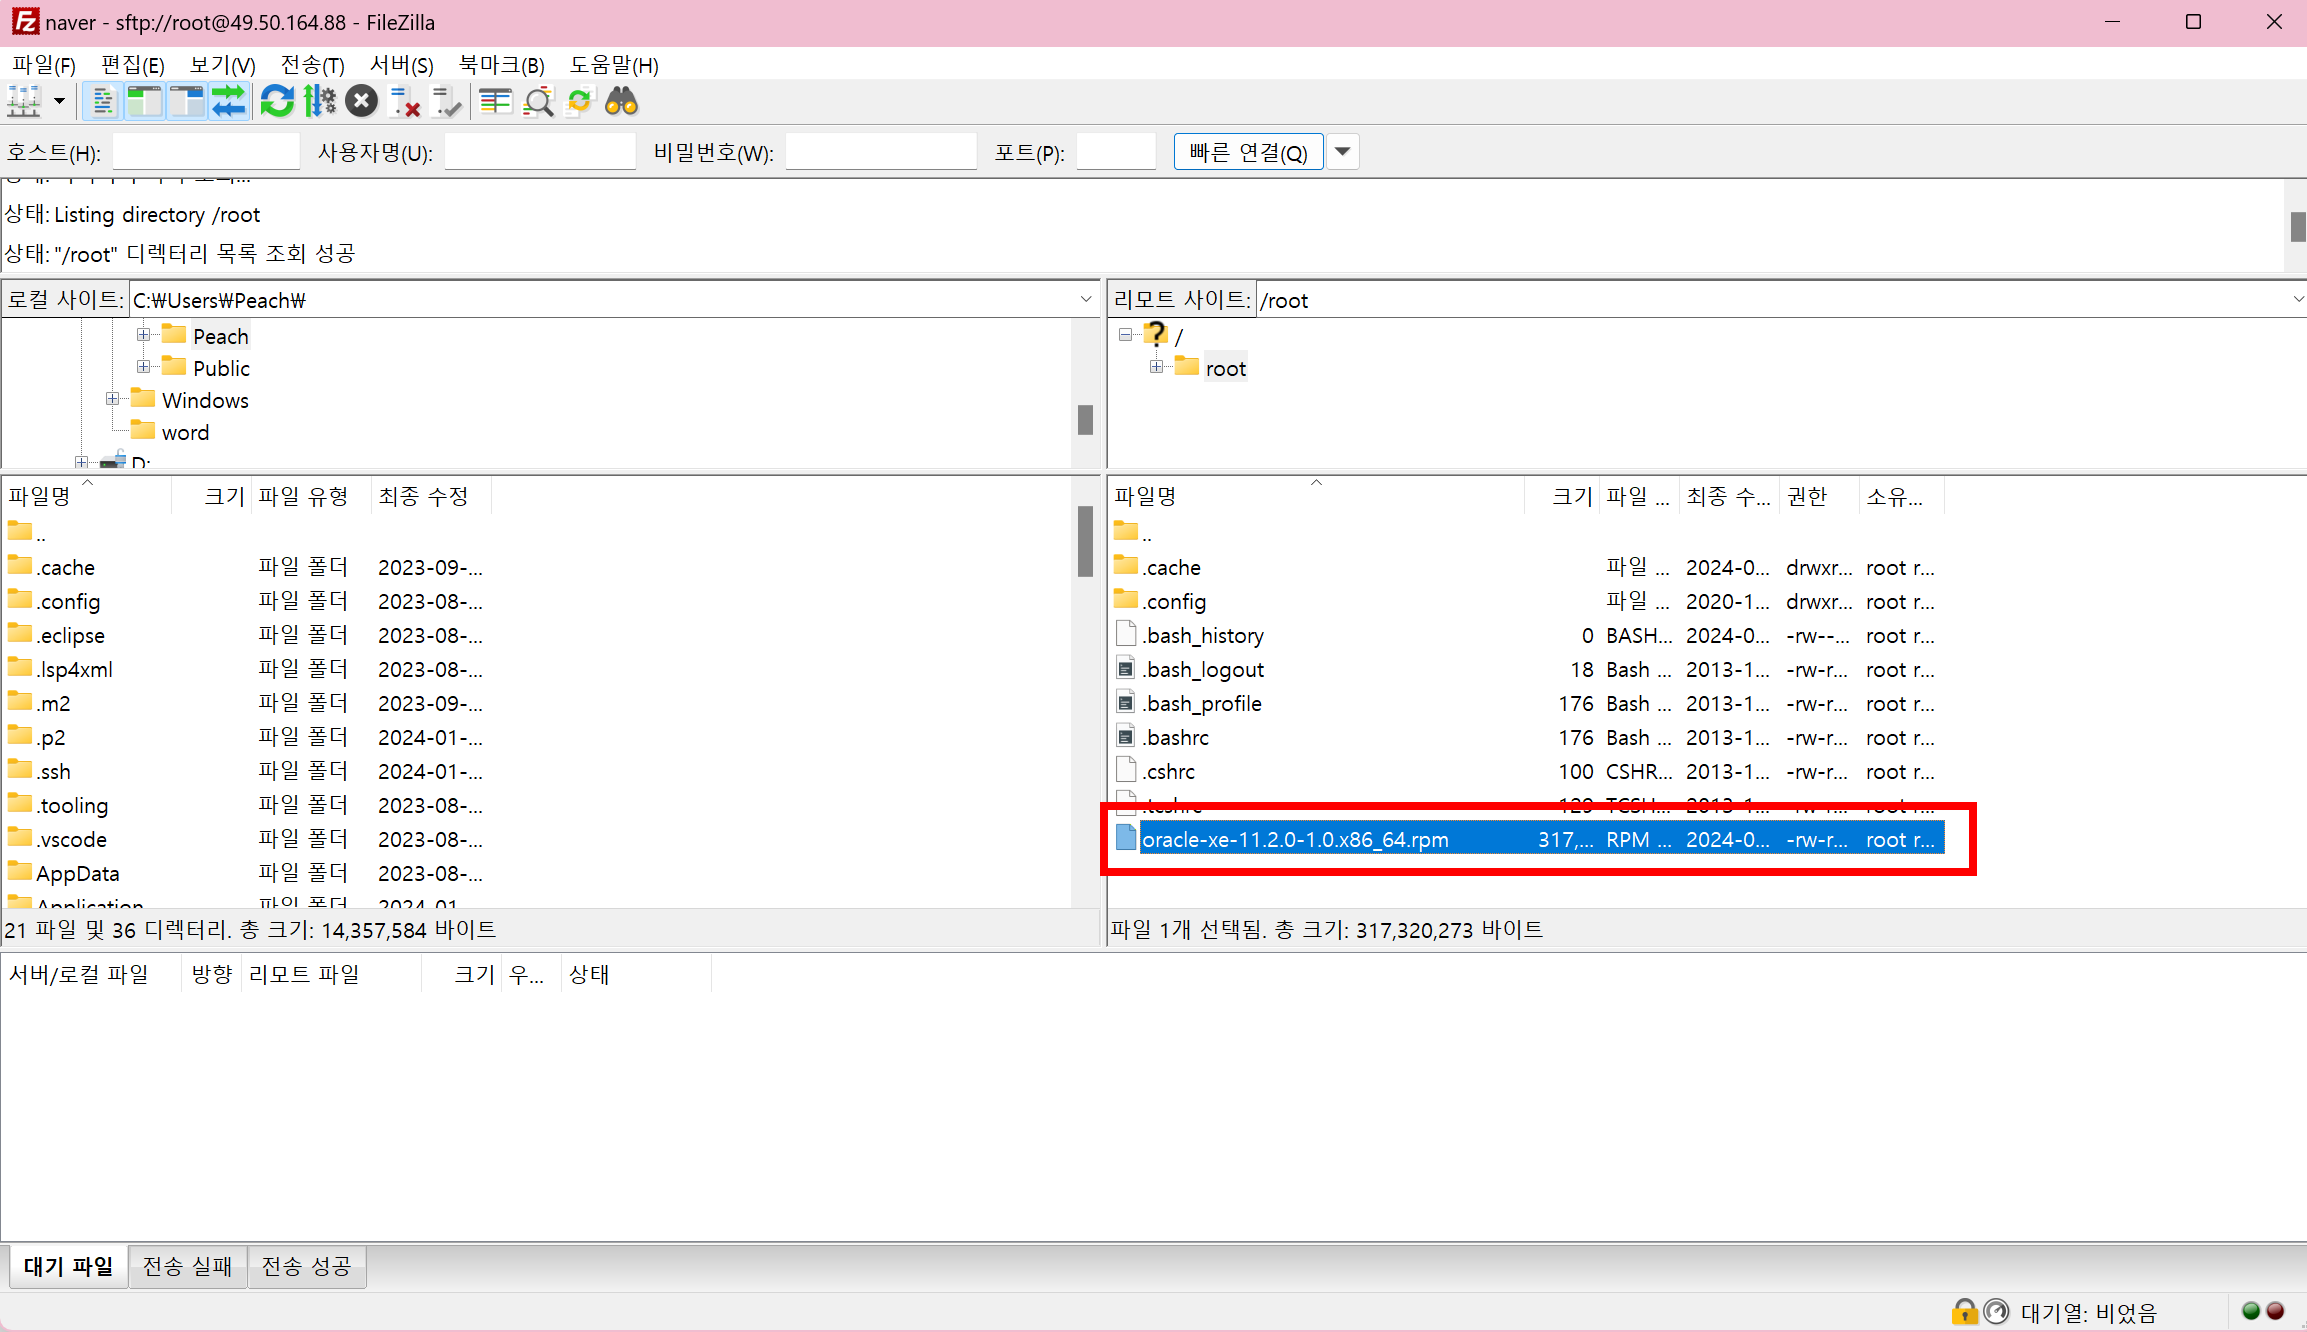Select the .bash_profile remote file
The width and height of the screenshot is (2307, 1332).
1203,704
